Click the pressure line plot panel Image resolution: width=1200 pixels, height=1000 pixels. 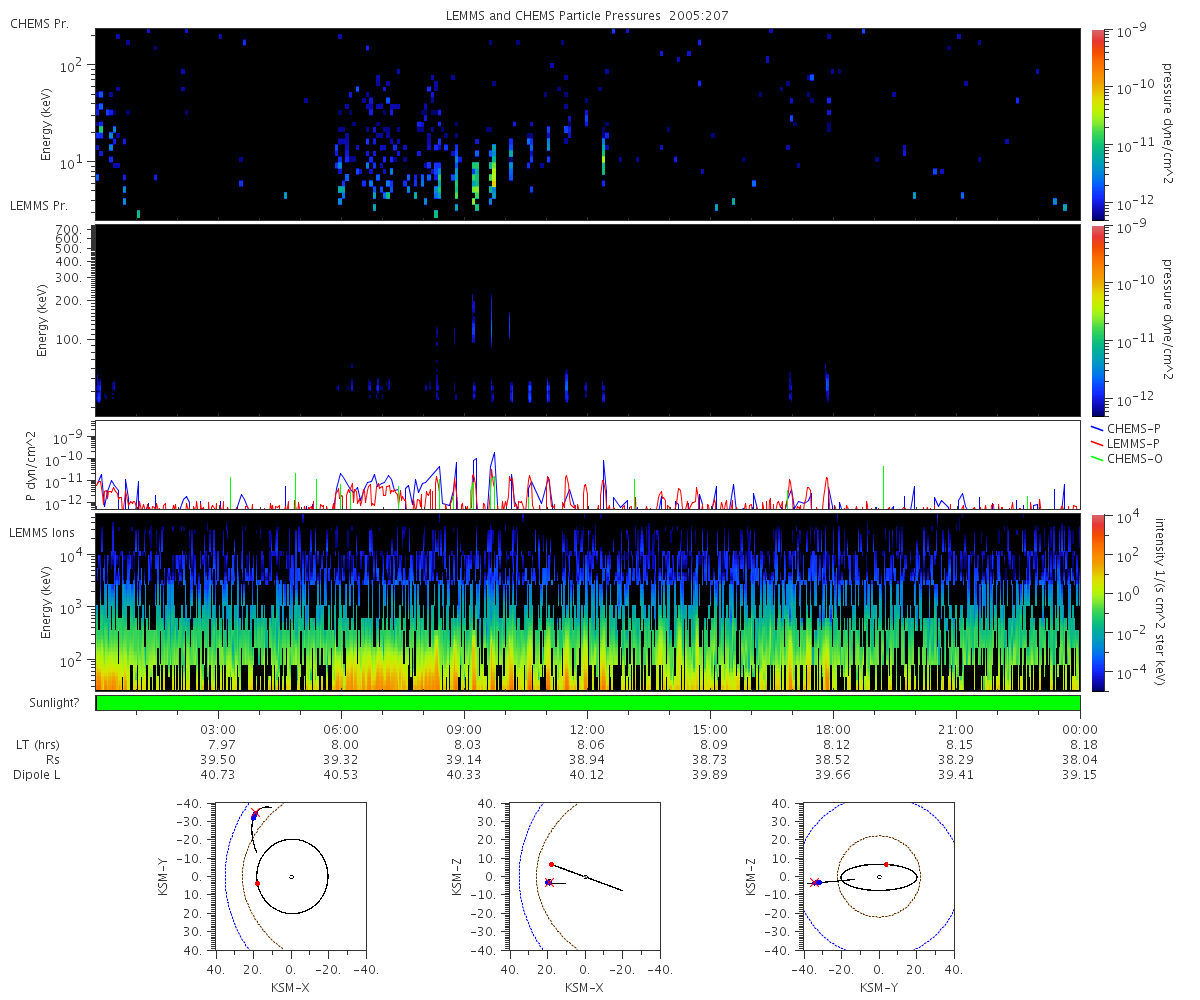(588, 466)
